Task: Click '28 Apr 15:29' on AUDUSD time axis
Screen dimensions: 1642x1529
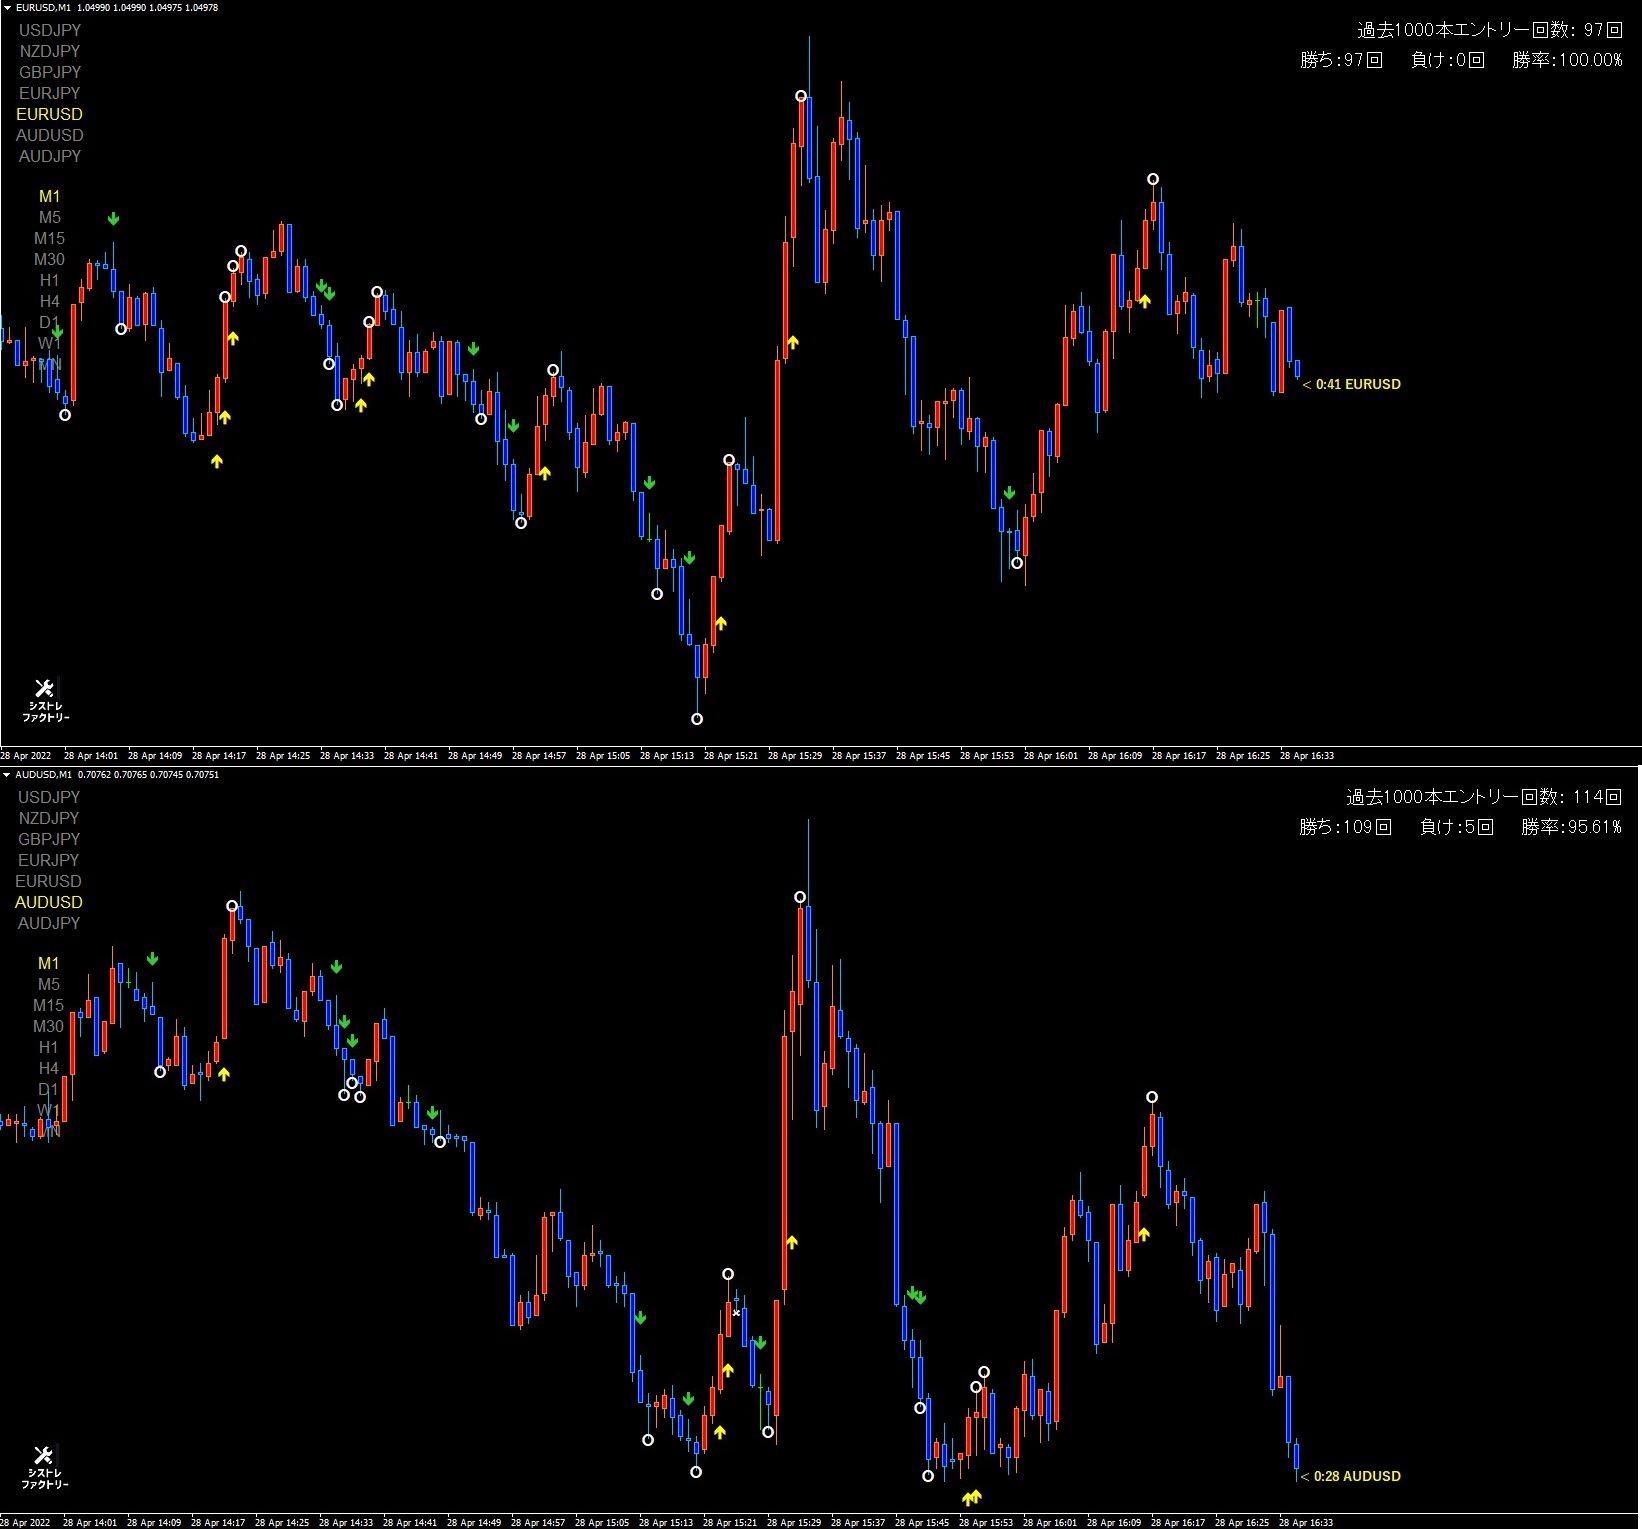Action: coord(795,1523)
